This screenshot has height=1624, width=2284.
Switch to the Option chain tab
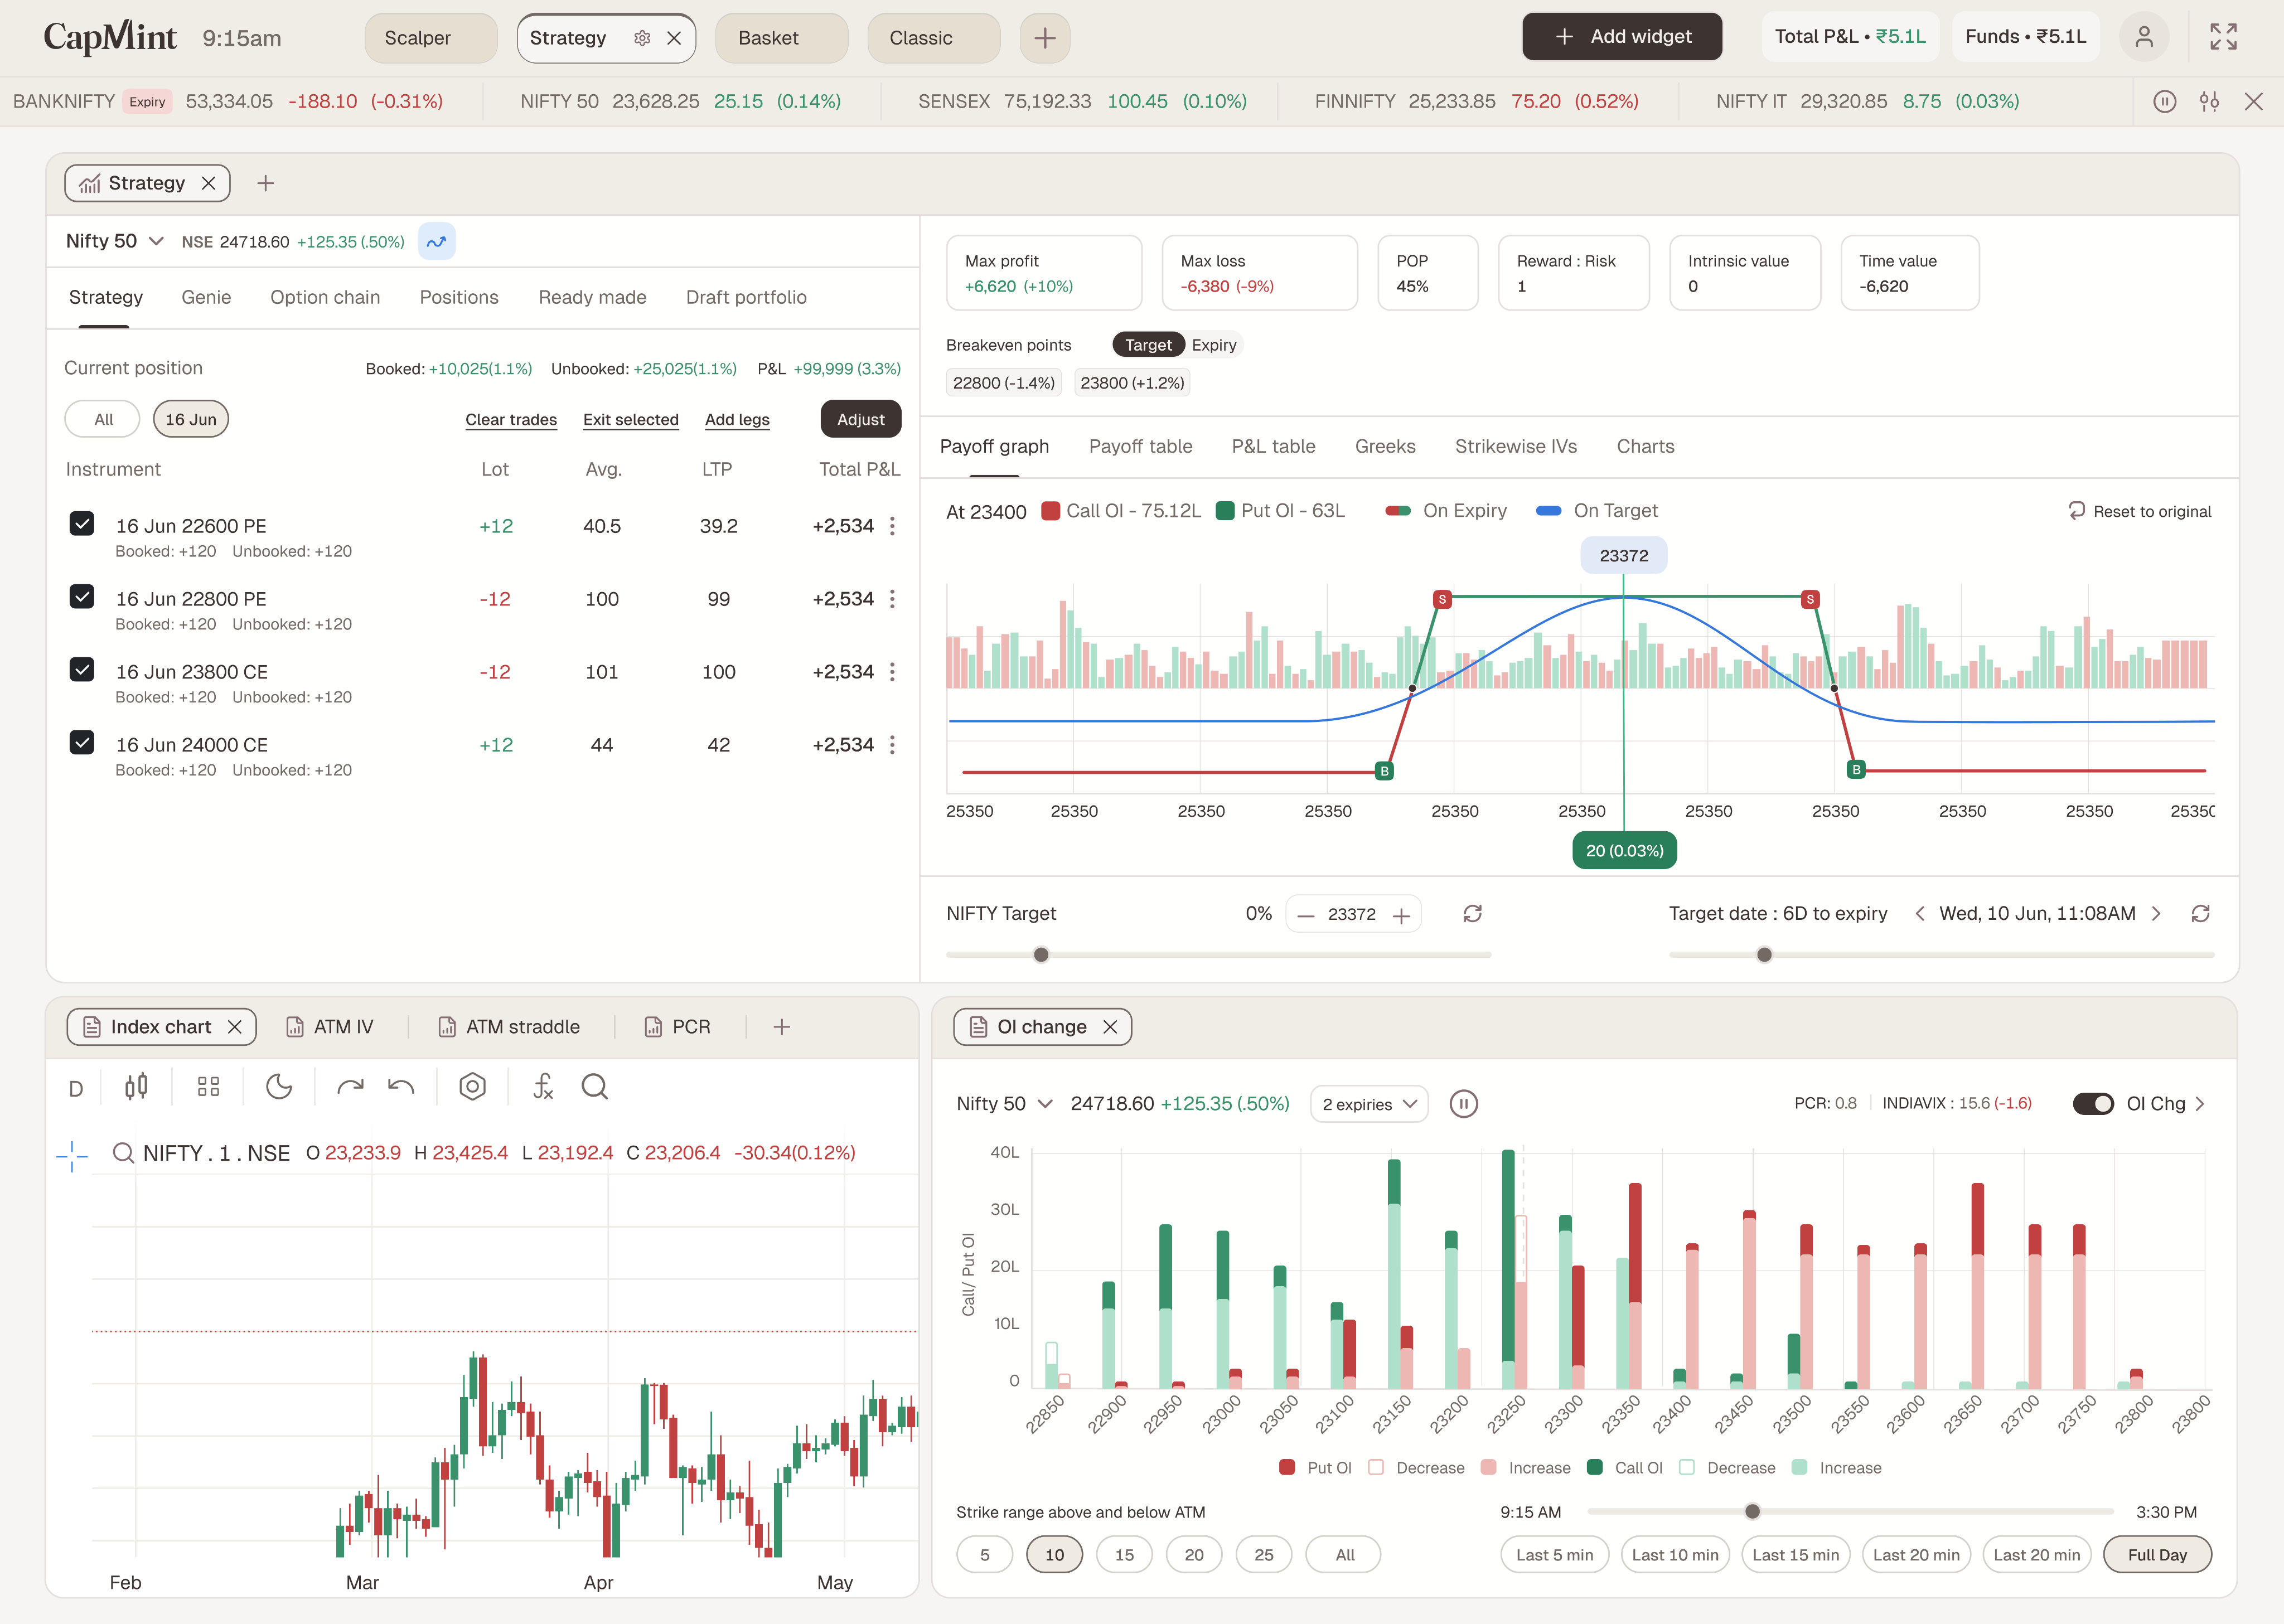(x=325, y=297)
